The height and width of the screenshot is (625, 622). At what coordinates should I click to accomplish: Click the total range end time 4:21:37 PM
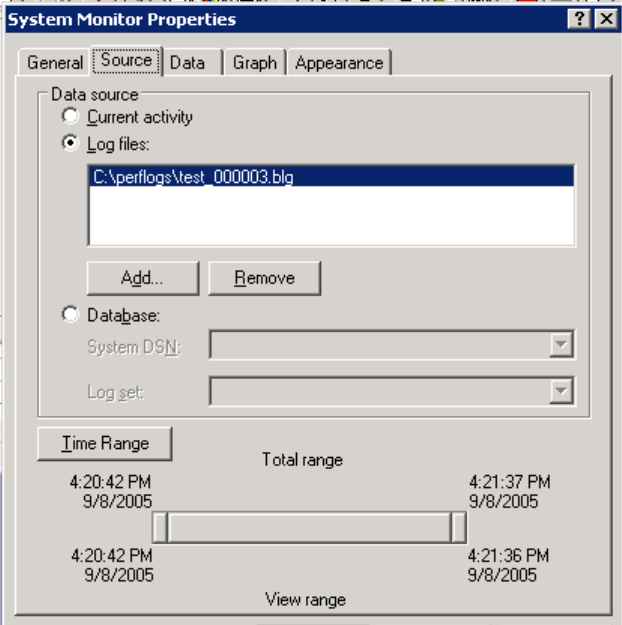coord(510,482)
